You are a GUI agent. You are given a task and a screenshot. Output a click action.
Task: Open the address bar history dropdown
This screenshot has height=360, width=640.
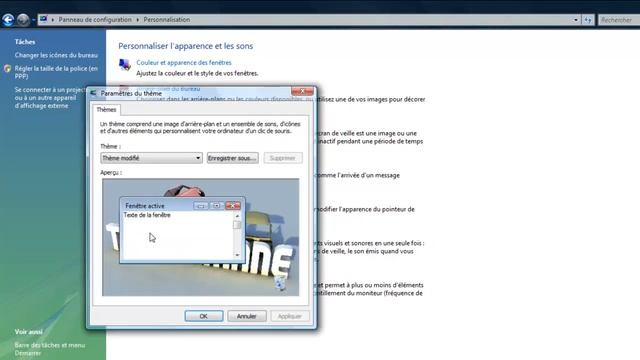576,20
